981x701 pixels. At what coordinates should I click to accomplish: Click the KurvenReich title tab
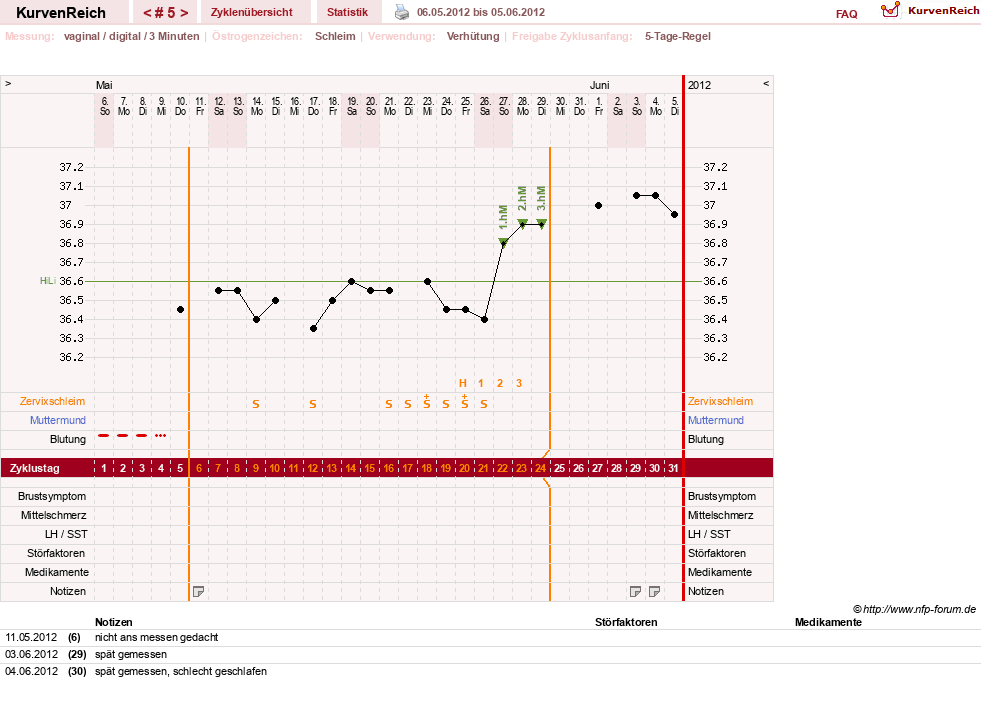click(x=61, y=12)
